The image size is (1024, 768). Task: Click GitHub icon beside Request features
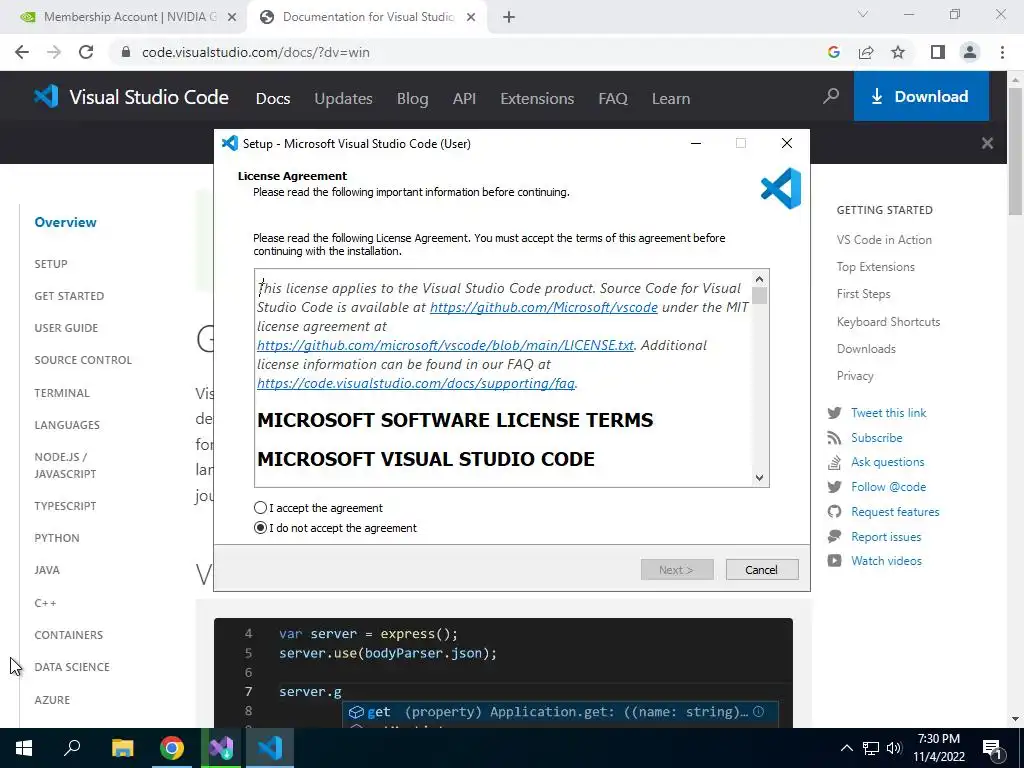click(835, 511)
